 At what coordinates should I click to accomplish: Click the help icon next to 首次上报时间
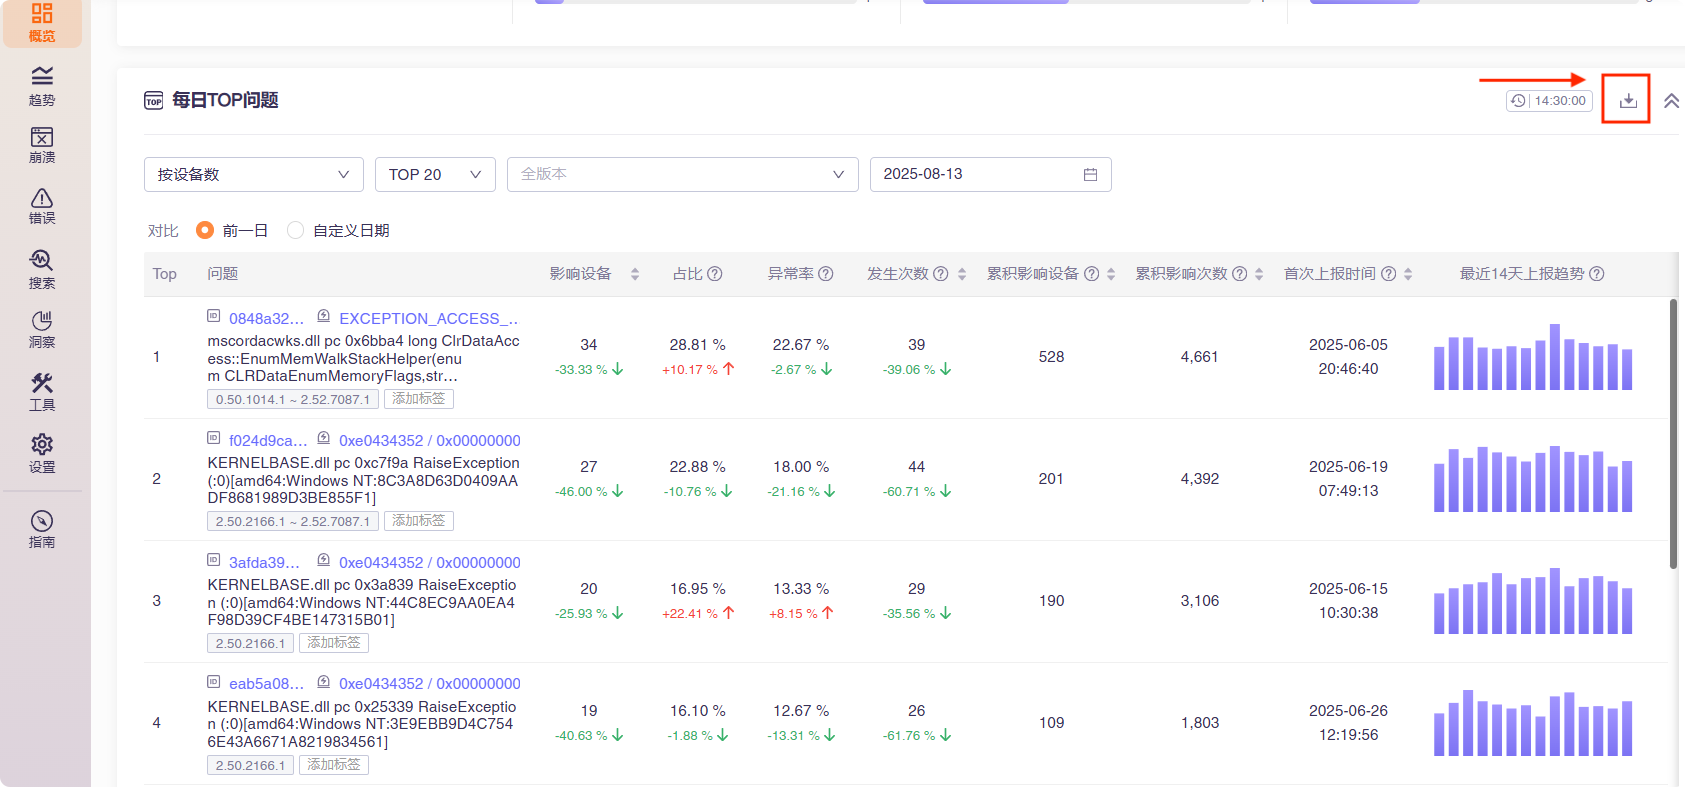coord(1388,274)
